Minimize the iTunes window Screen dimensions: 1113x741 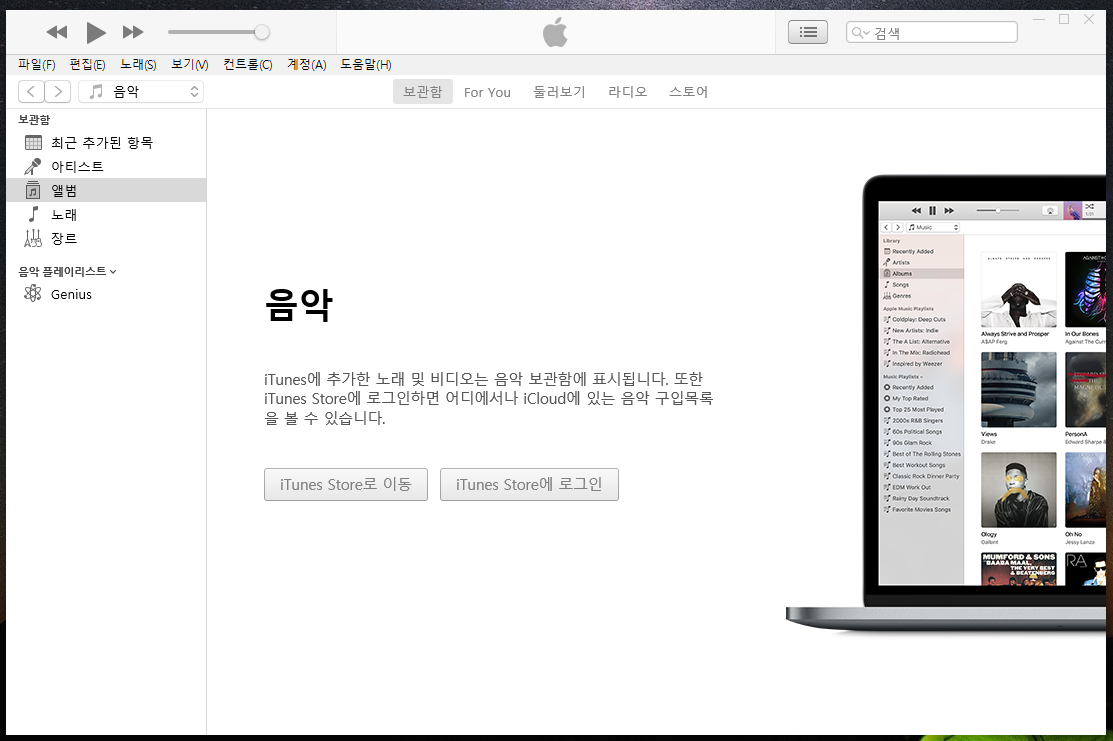[1038, 19]
